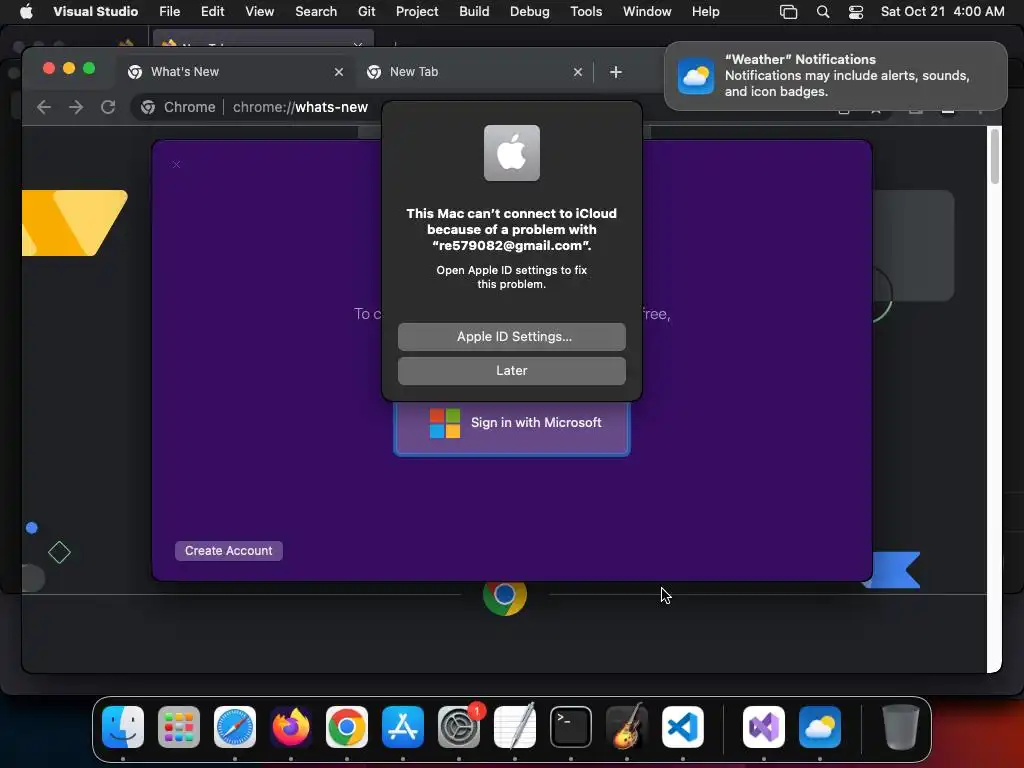Switch to the New Tab tab
The image size is (1024, 768).
(x=475, y=72)
